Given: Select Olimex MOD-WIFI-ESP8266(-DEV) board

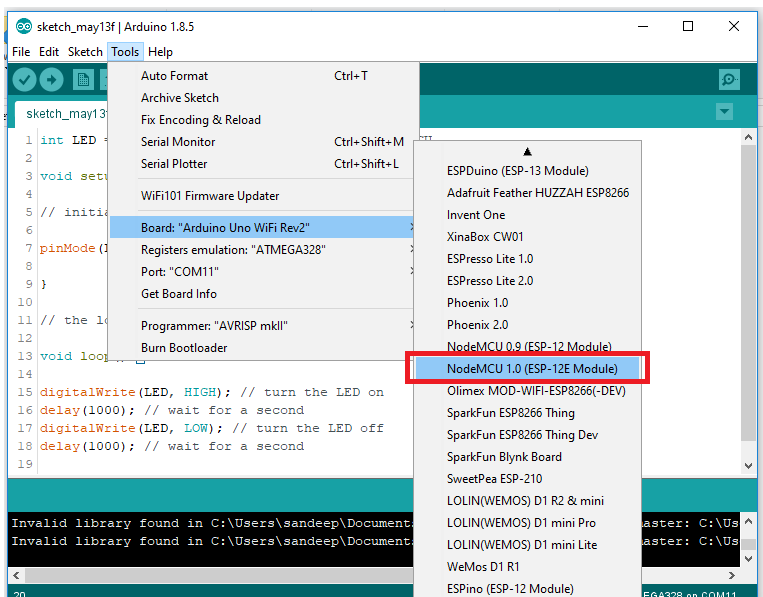Looking at the screenshot, I should 527,391.
